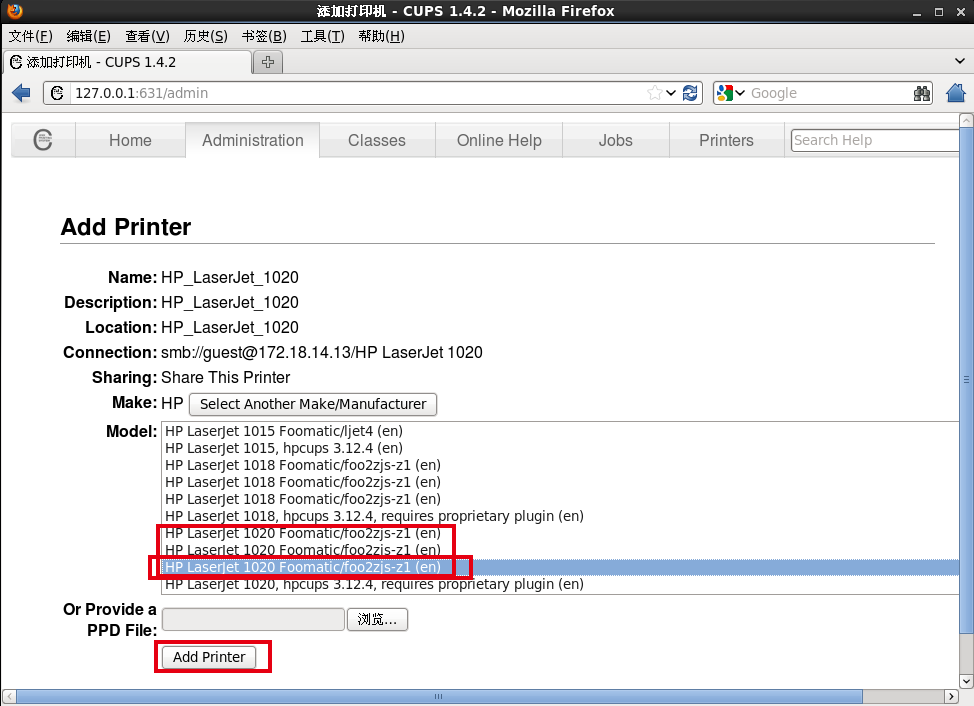Viewport: 974px width, 706px height.
Task: Open the 文件(F) menu
Action: point(30,36)
